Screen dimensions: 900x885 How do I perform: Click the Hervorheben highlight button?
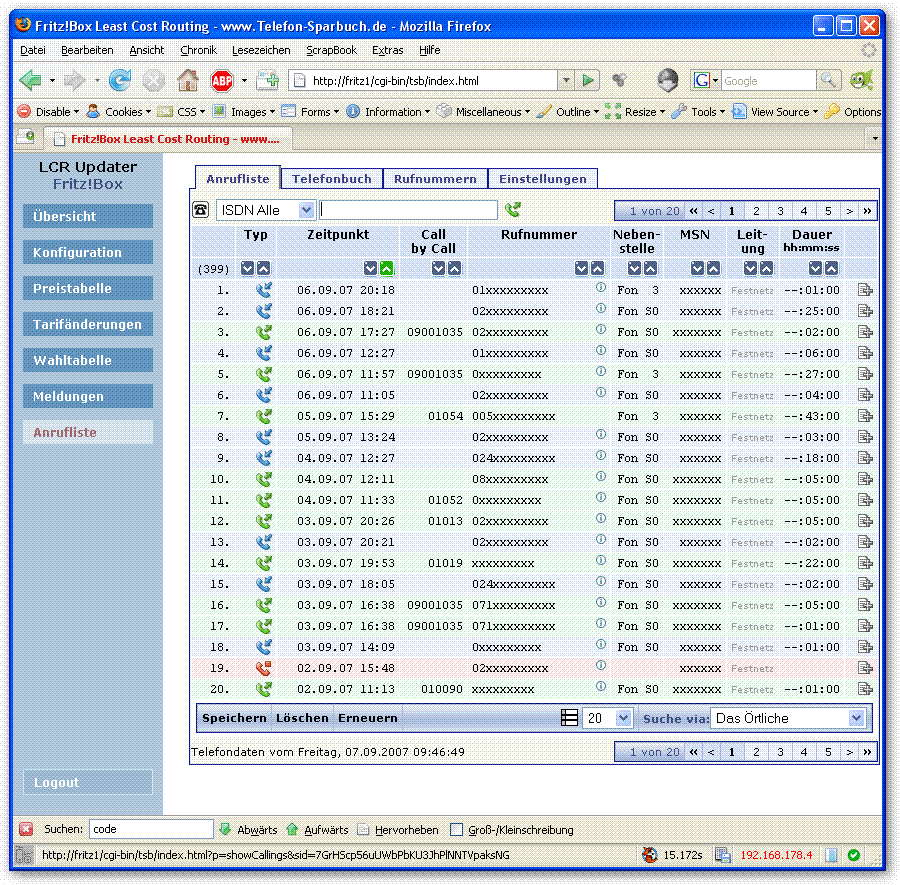point(398,829)
